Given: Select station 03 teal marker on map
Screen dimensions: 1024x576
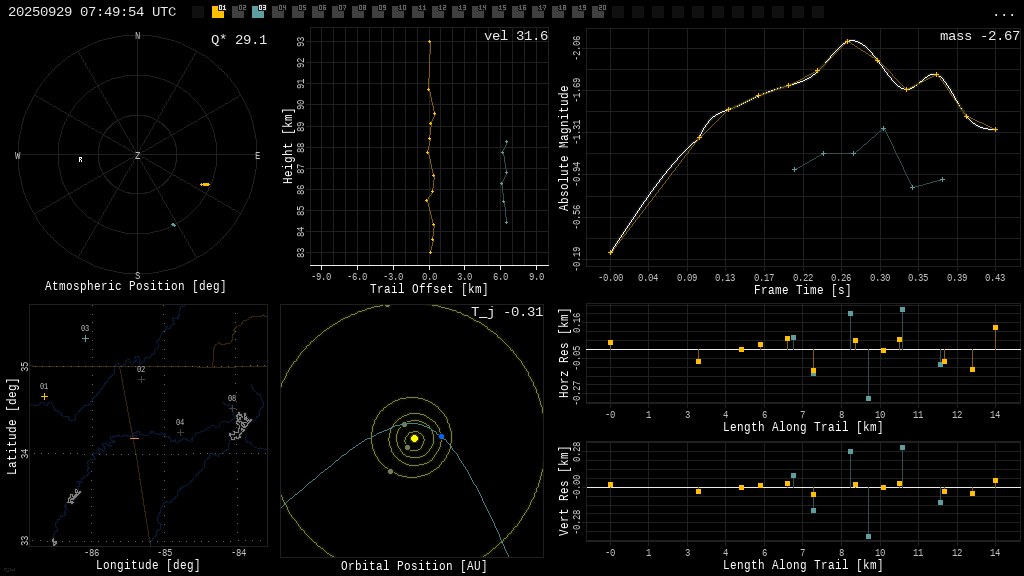Looking at the screenshot, I should pos(85,339).
